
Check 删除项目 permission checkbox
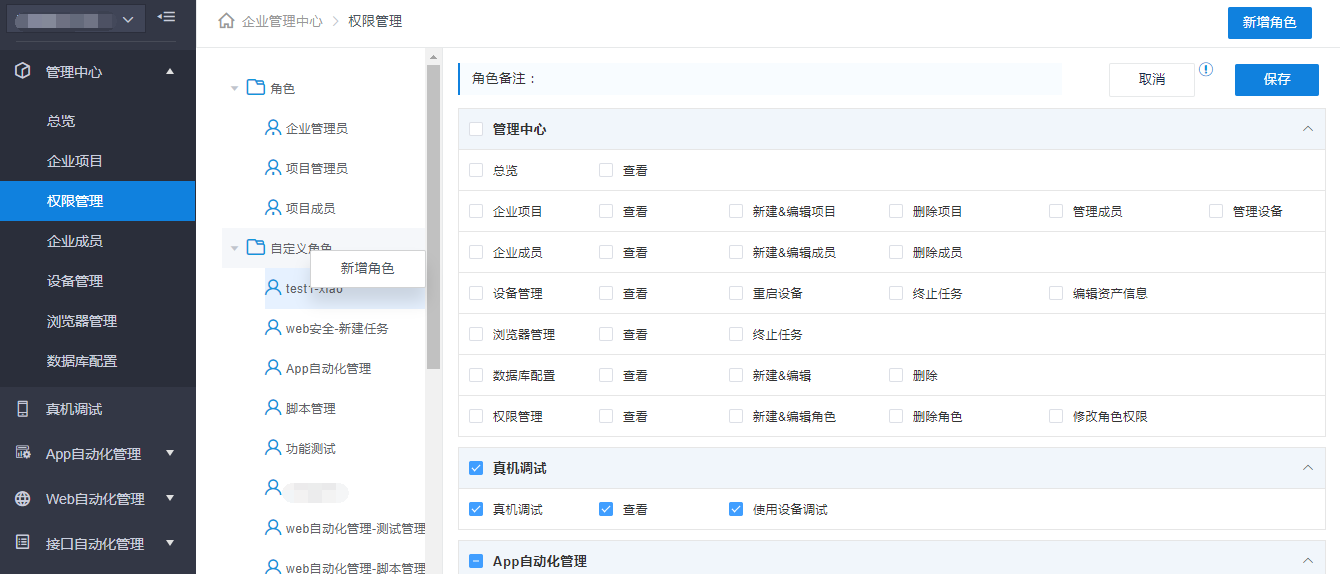[896, 211]
